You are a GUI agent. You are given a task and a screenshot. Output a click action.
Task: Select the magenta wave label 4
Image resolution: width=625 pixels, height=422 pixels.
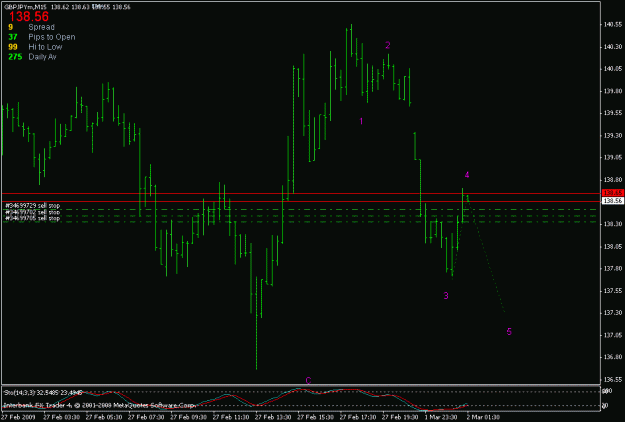(x=467, y=175)
